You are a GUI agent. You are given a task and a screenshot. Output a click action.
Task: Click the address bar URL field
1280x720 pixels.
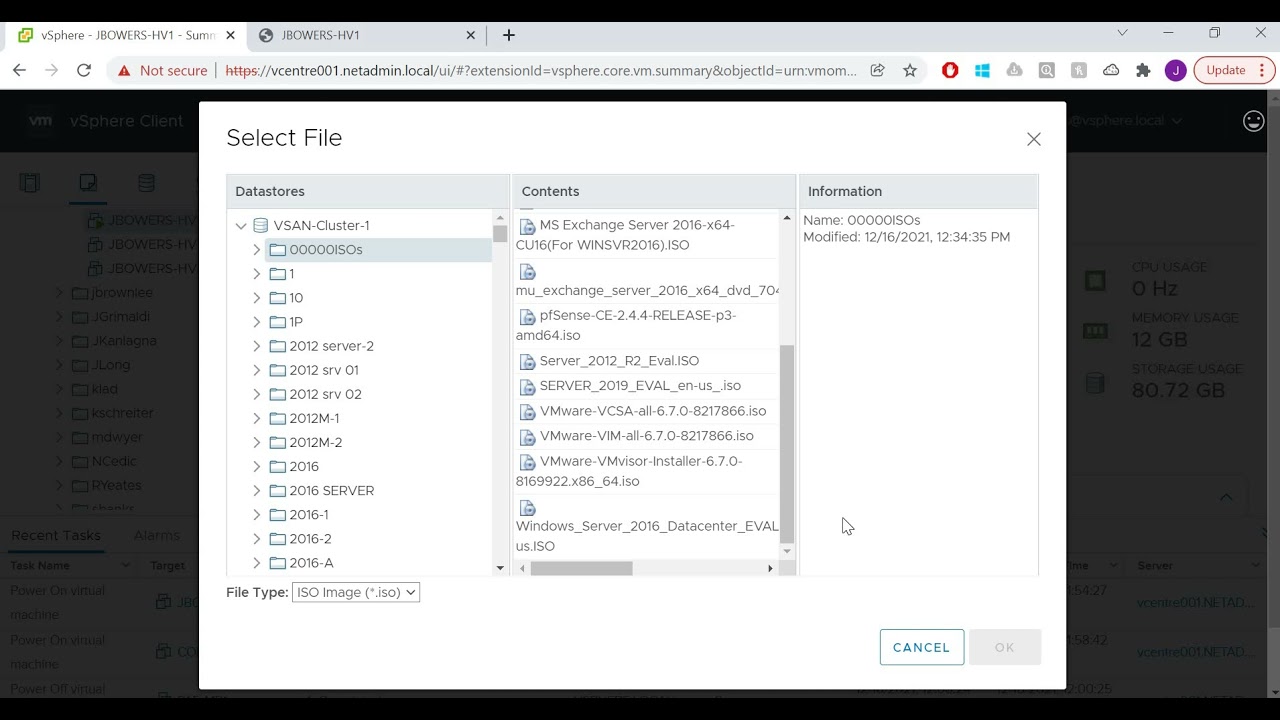[541, 70]
